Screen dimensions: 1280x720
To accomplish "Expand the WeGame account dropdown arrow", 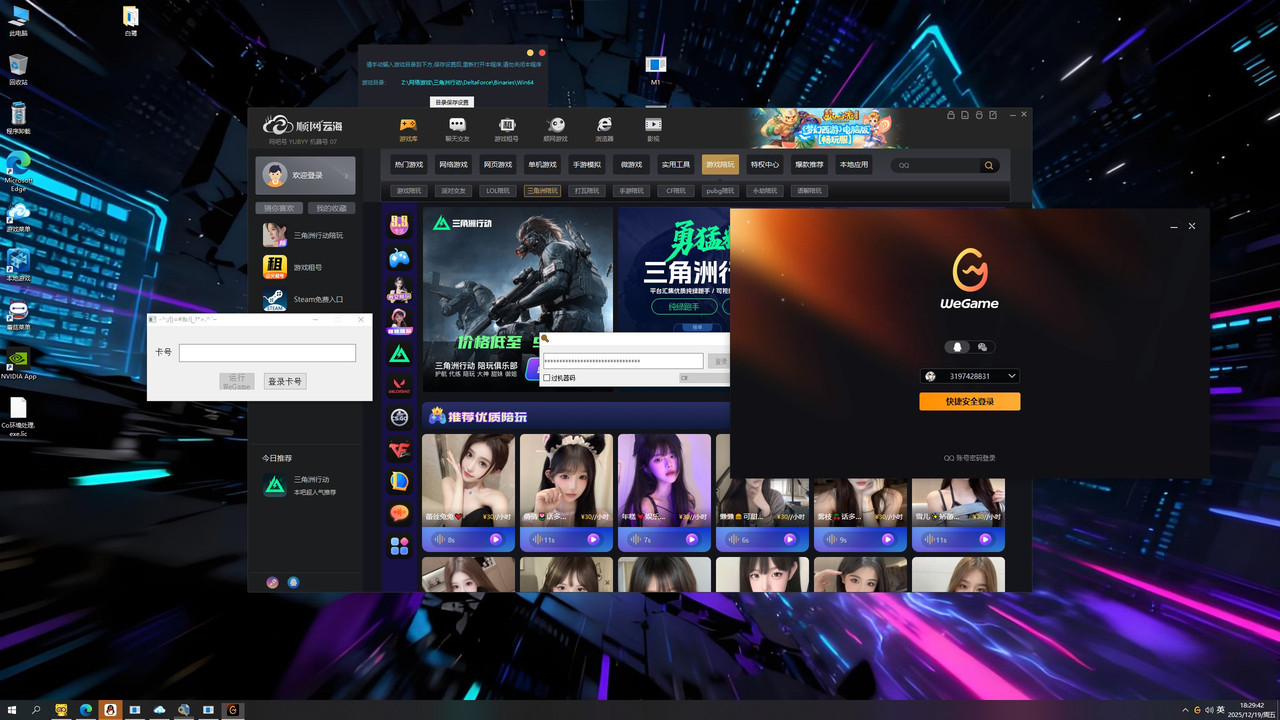I will [1012, 376].
